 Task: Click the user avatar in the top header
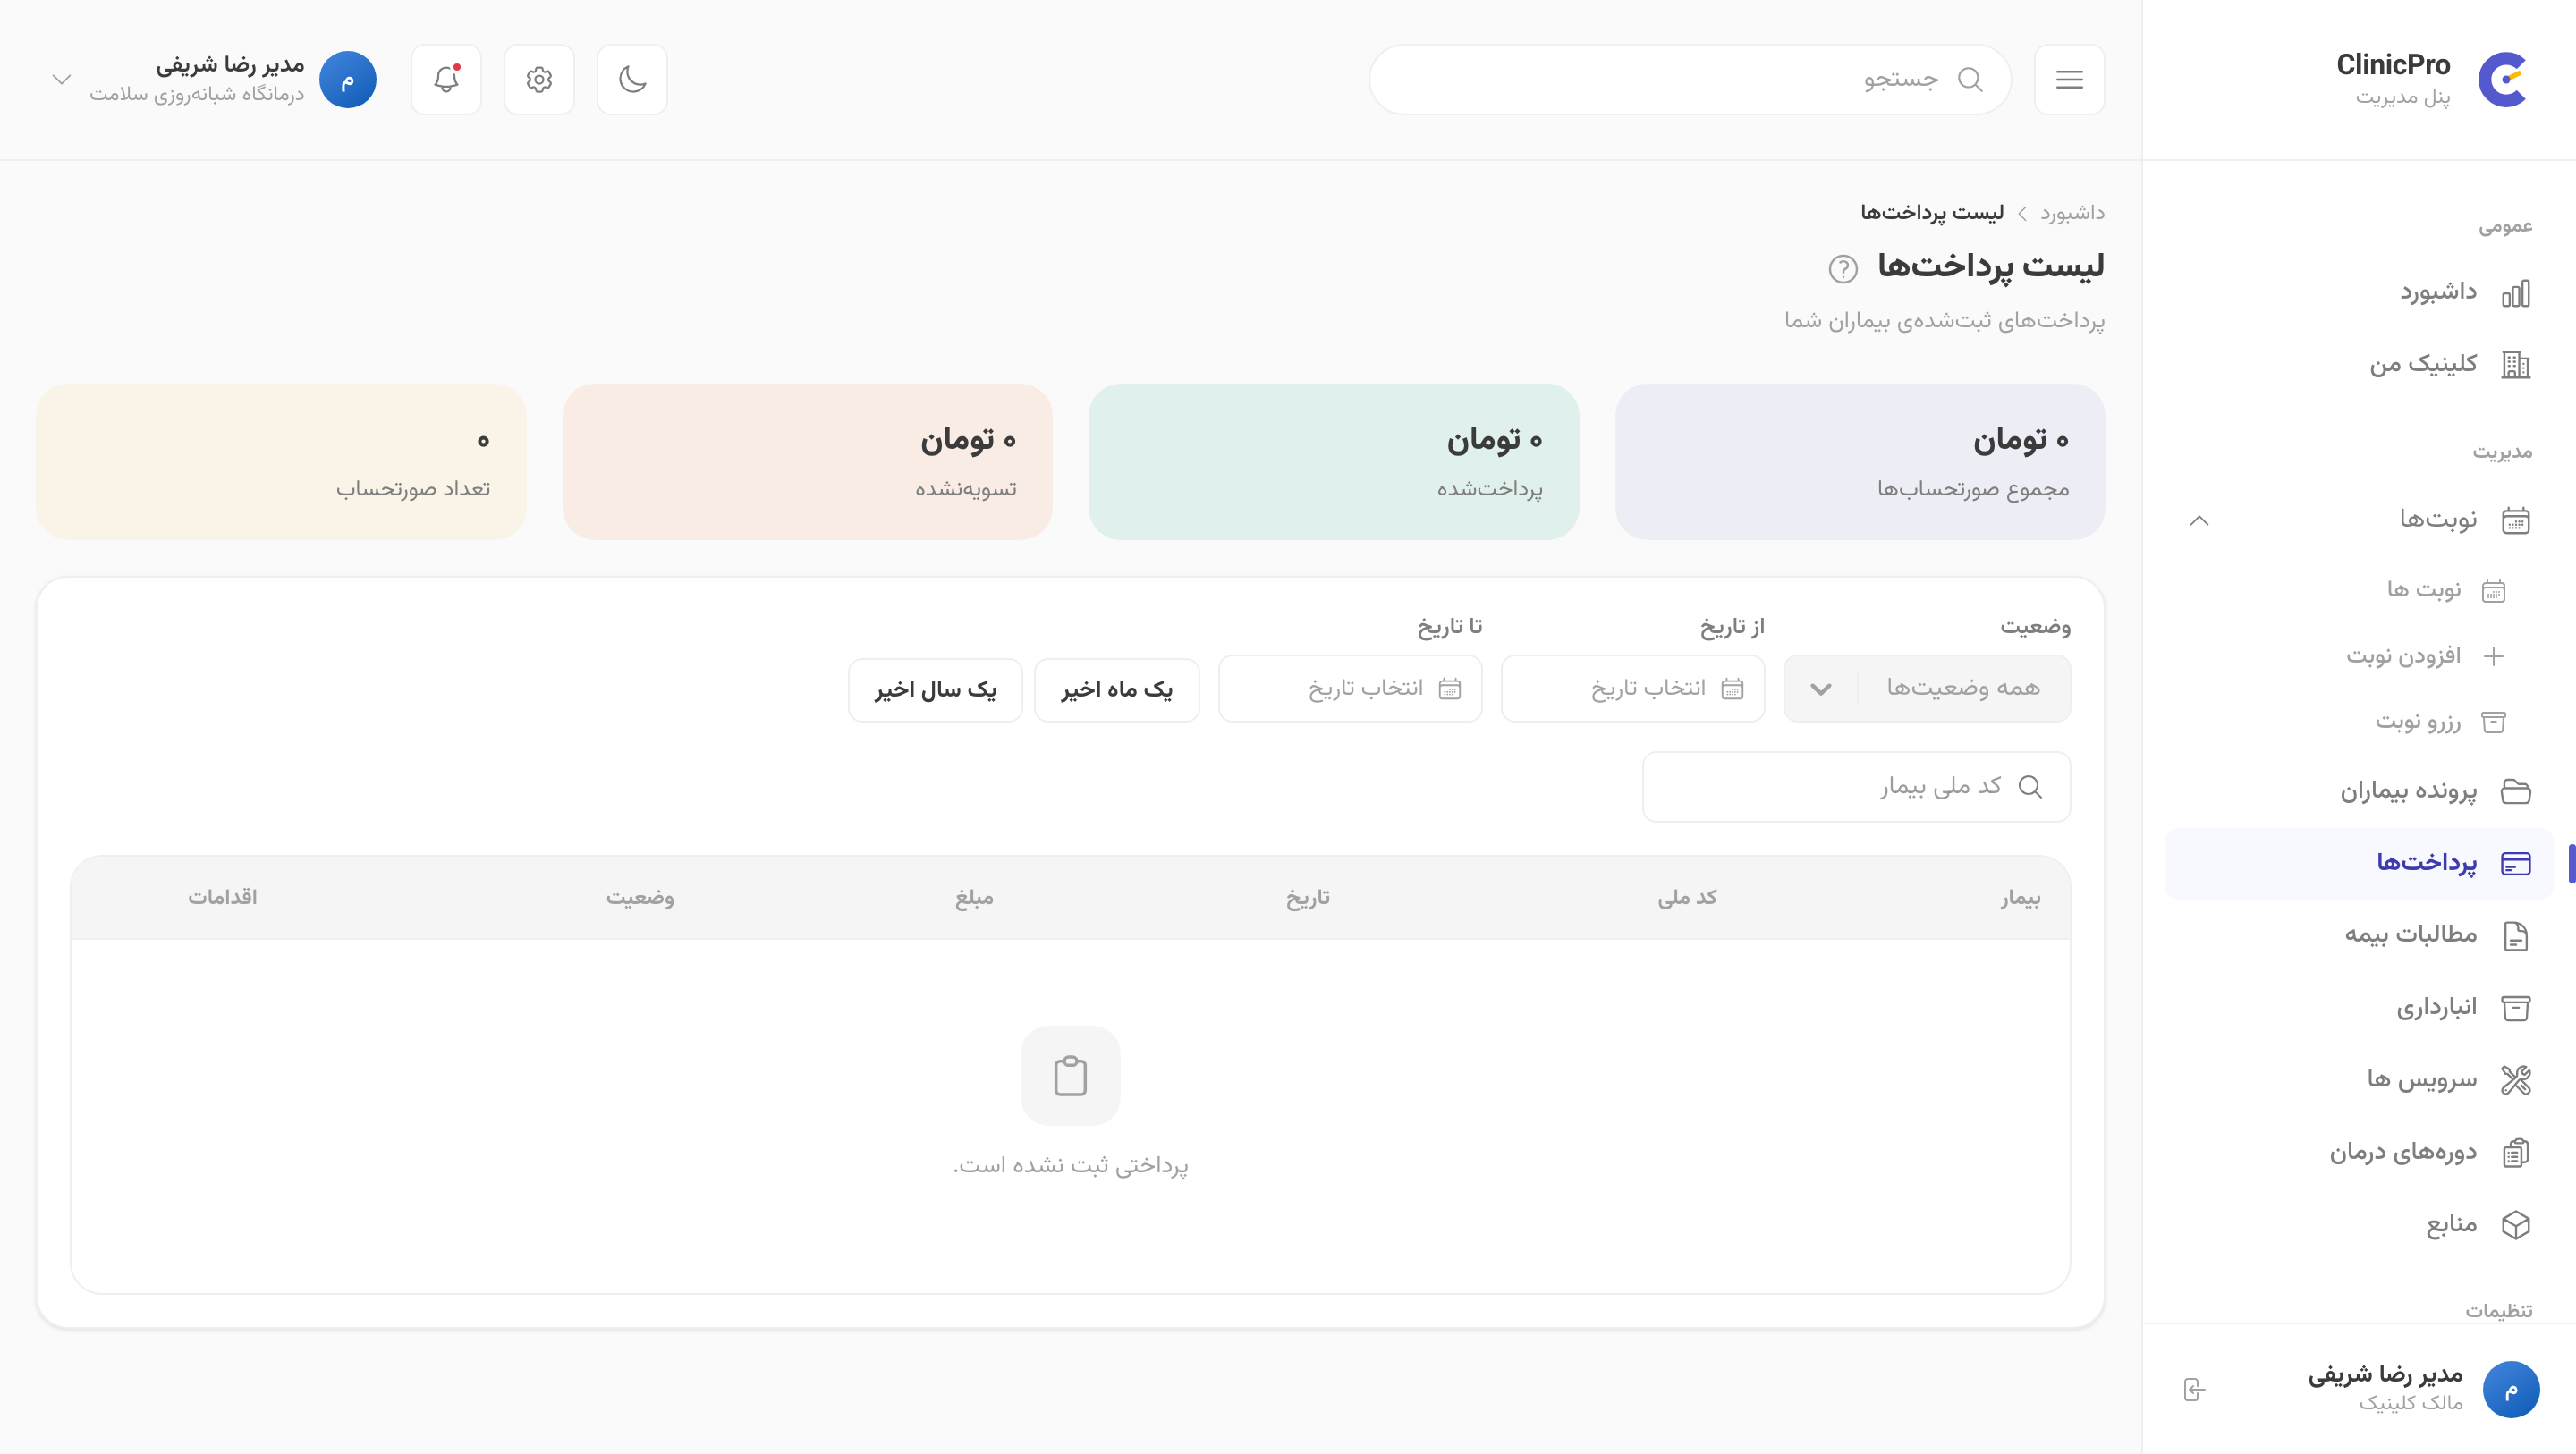[347, 79]
